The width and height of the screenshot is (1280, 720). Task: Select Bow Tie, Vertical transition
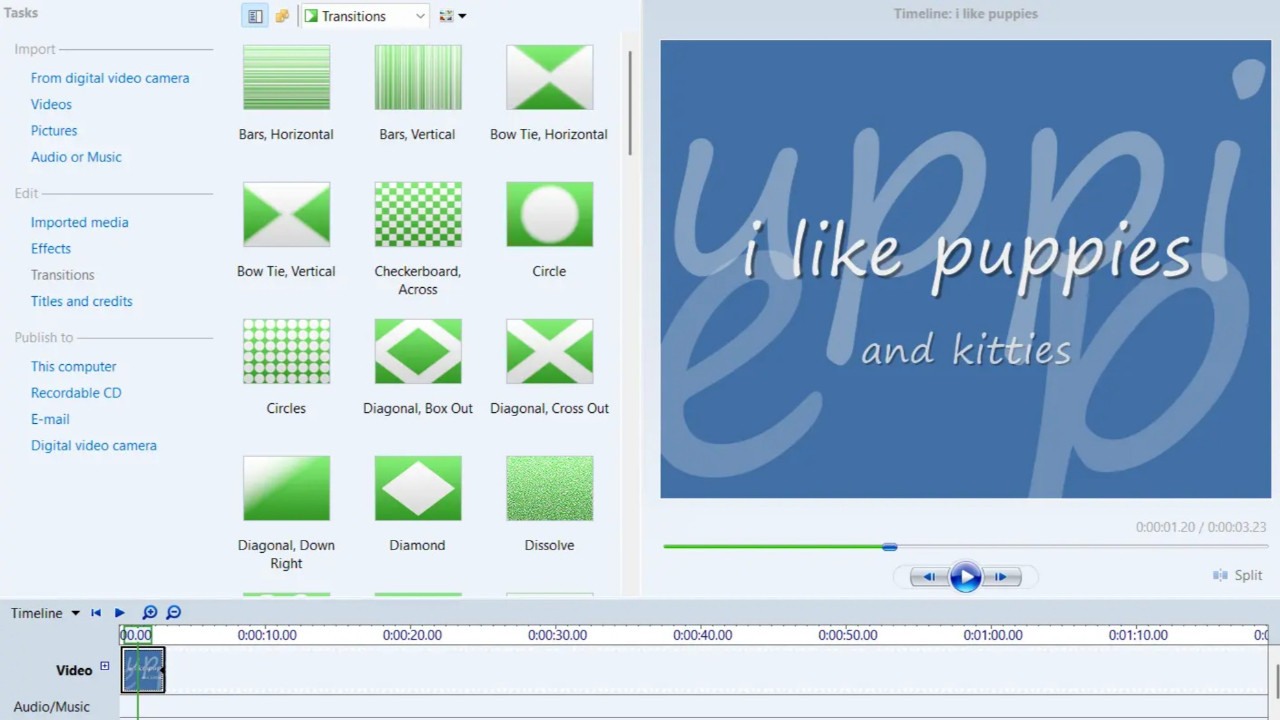[x=286, y=214]
